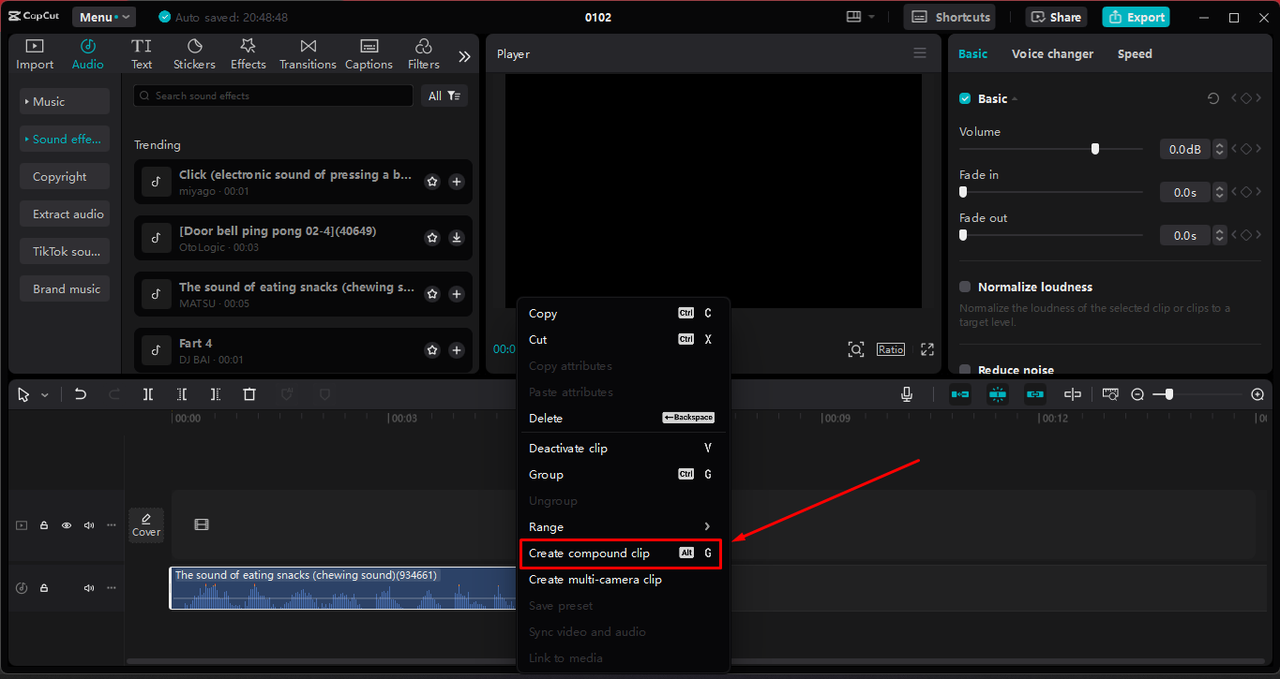This screenshot has width=1280, height=679.
Task: Open the All filter dropdown
Action: pos(444,96)
